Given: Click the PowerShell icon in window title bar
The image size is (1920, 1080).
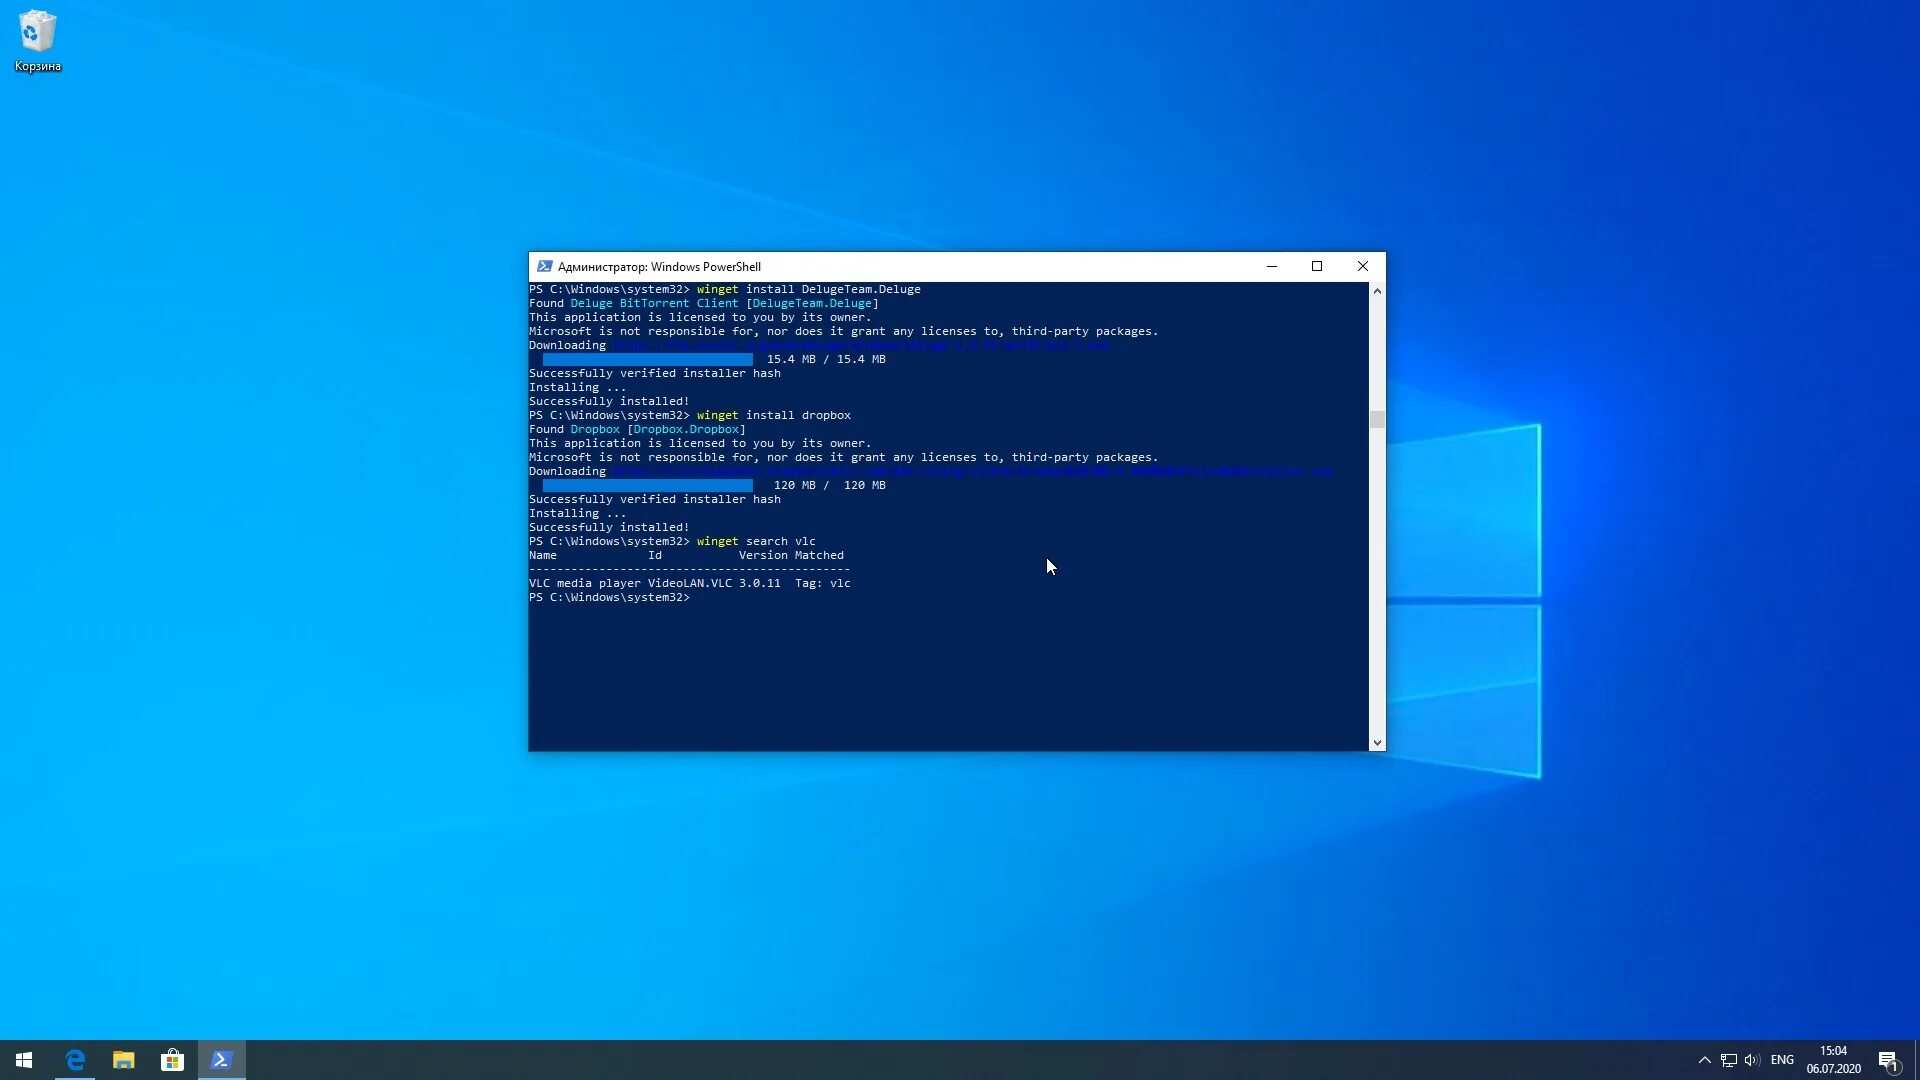Looking at the screenshot, I should pos(544,266).
